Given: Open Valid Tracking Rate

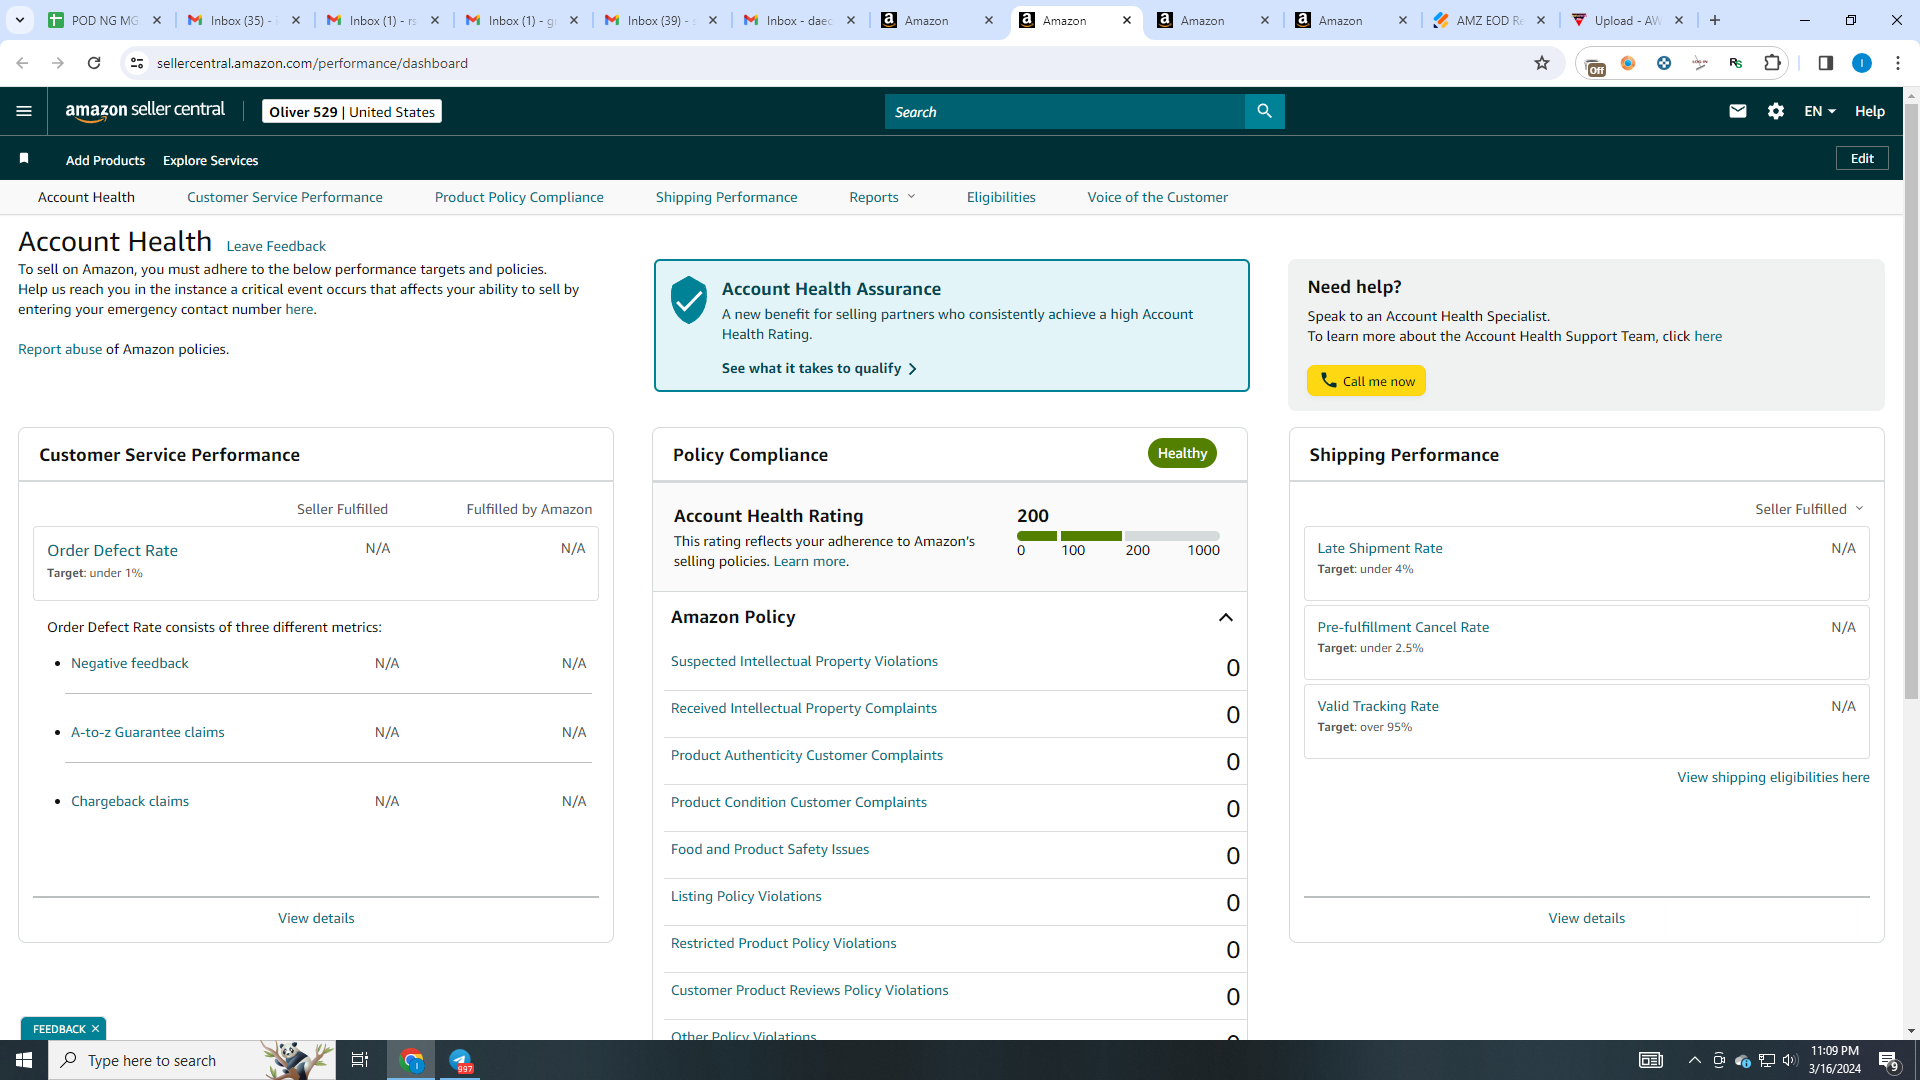Looking at the screenshot, I should [x=1378, y=706].
